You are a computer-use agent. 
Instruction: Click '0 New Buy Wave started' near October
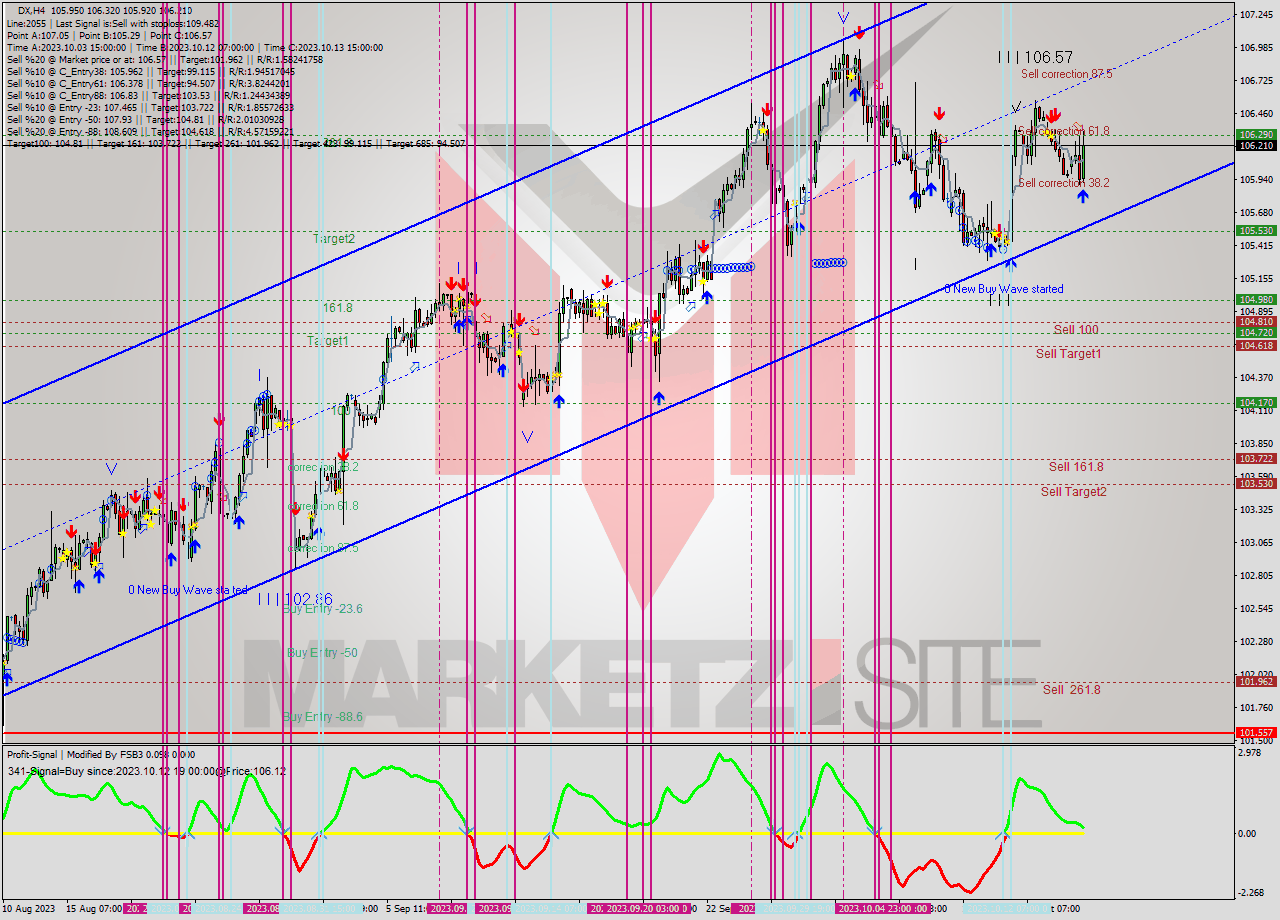point(1004,289)
